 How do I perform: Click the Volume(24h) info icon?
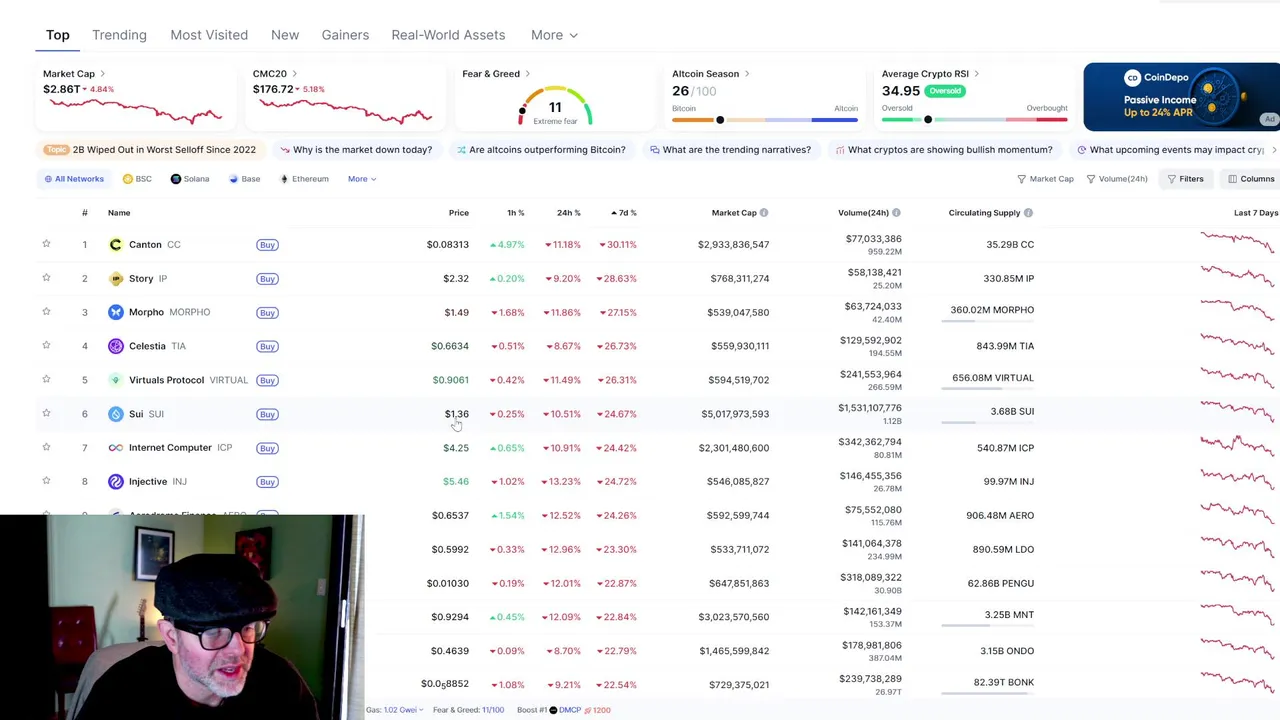click(x=896, y=213)
